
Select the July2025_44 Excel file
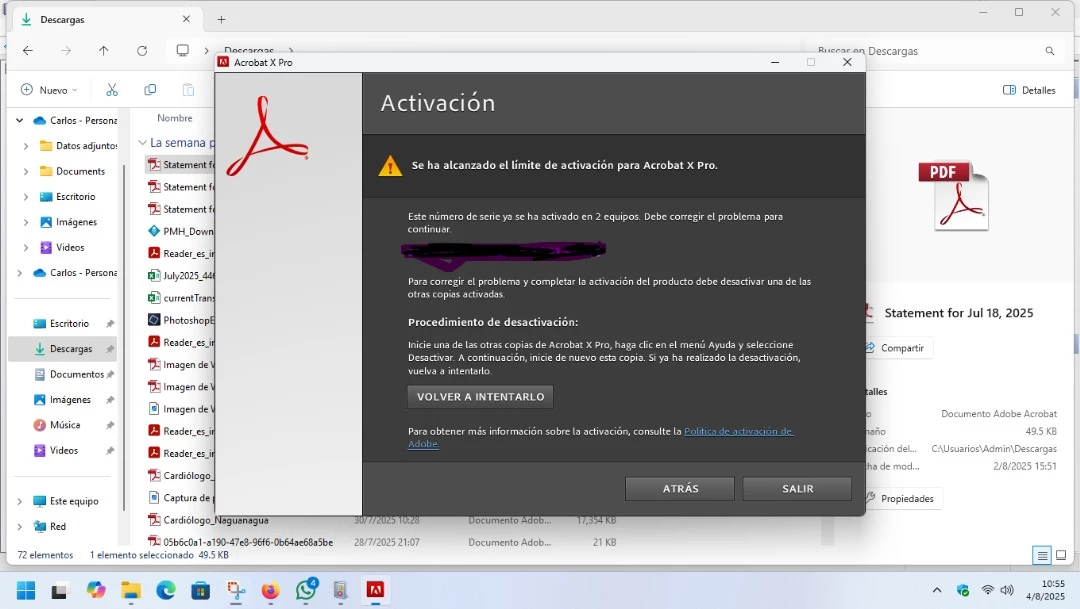click(180, 276)
